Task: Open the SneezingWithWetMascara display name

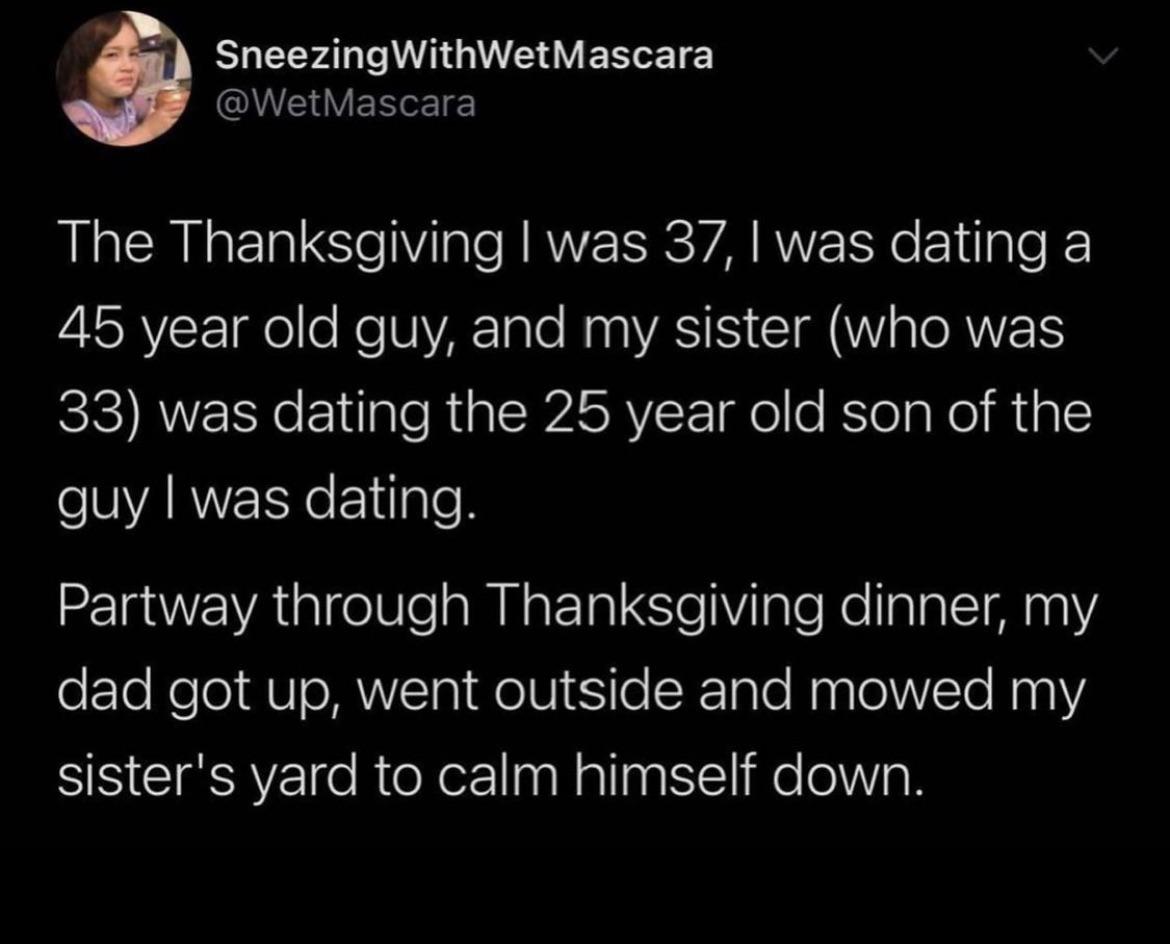Action: (x=465, y=56)
